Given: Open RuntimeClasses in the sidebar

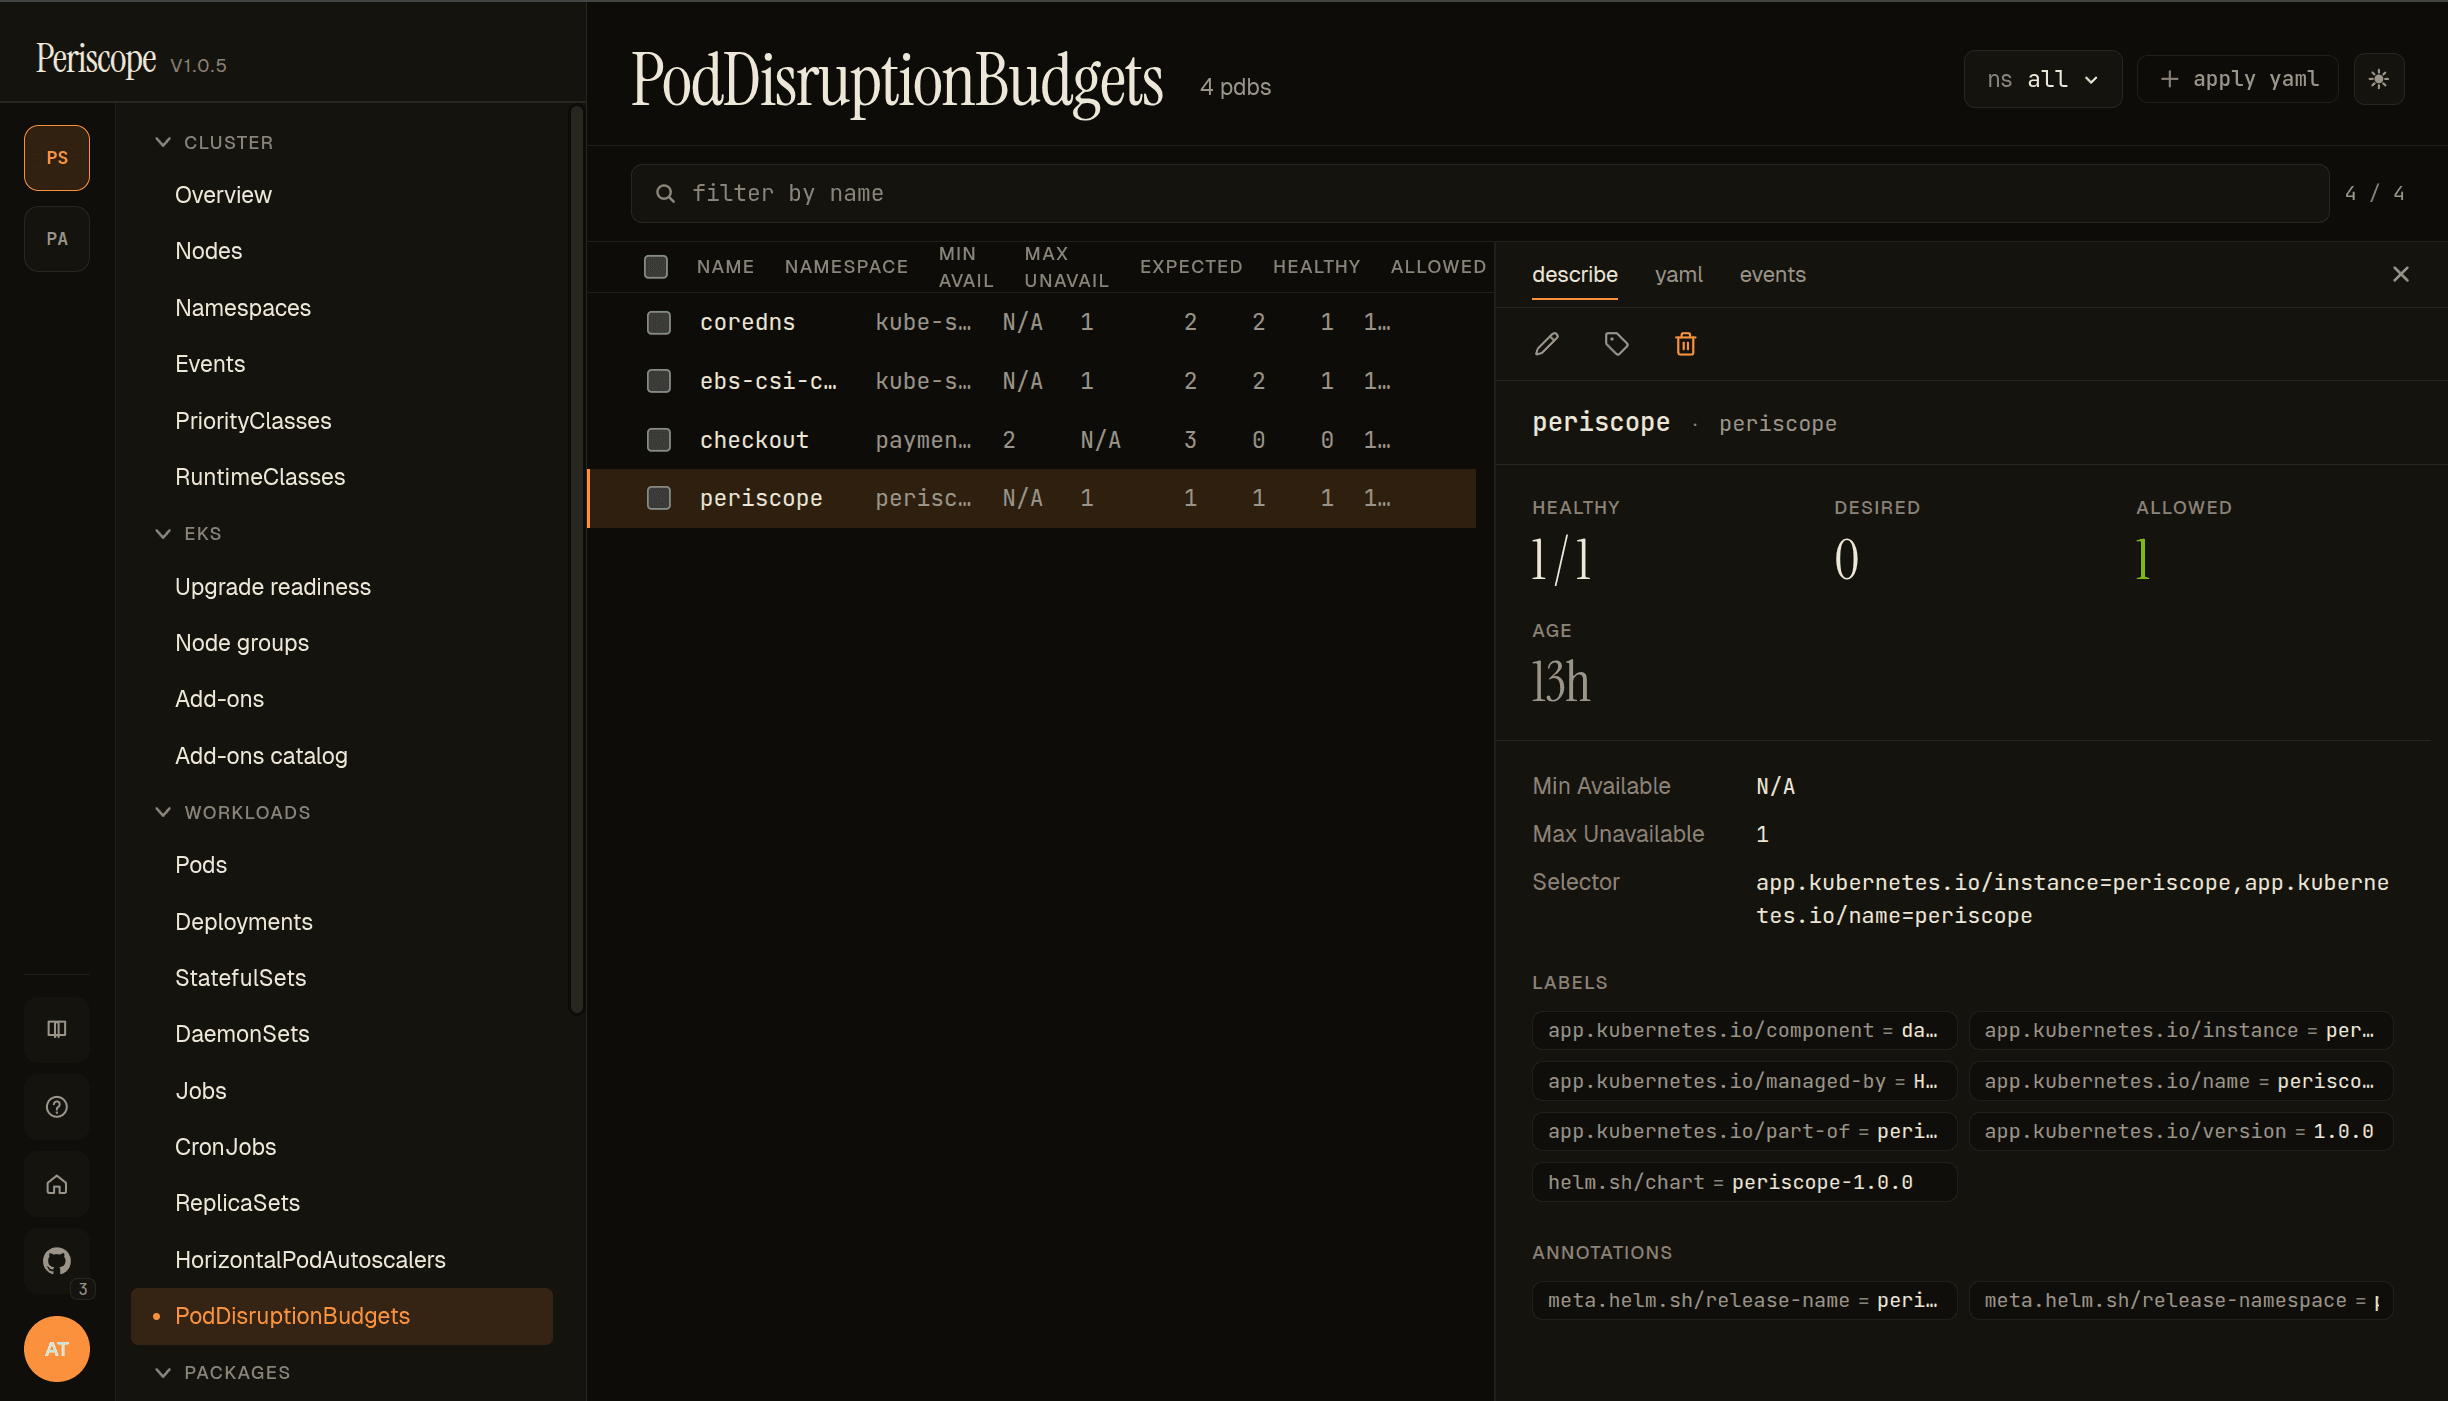Looking at the screenshot, I should coord(342,477).
